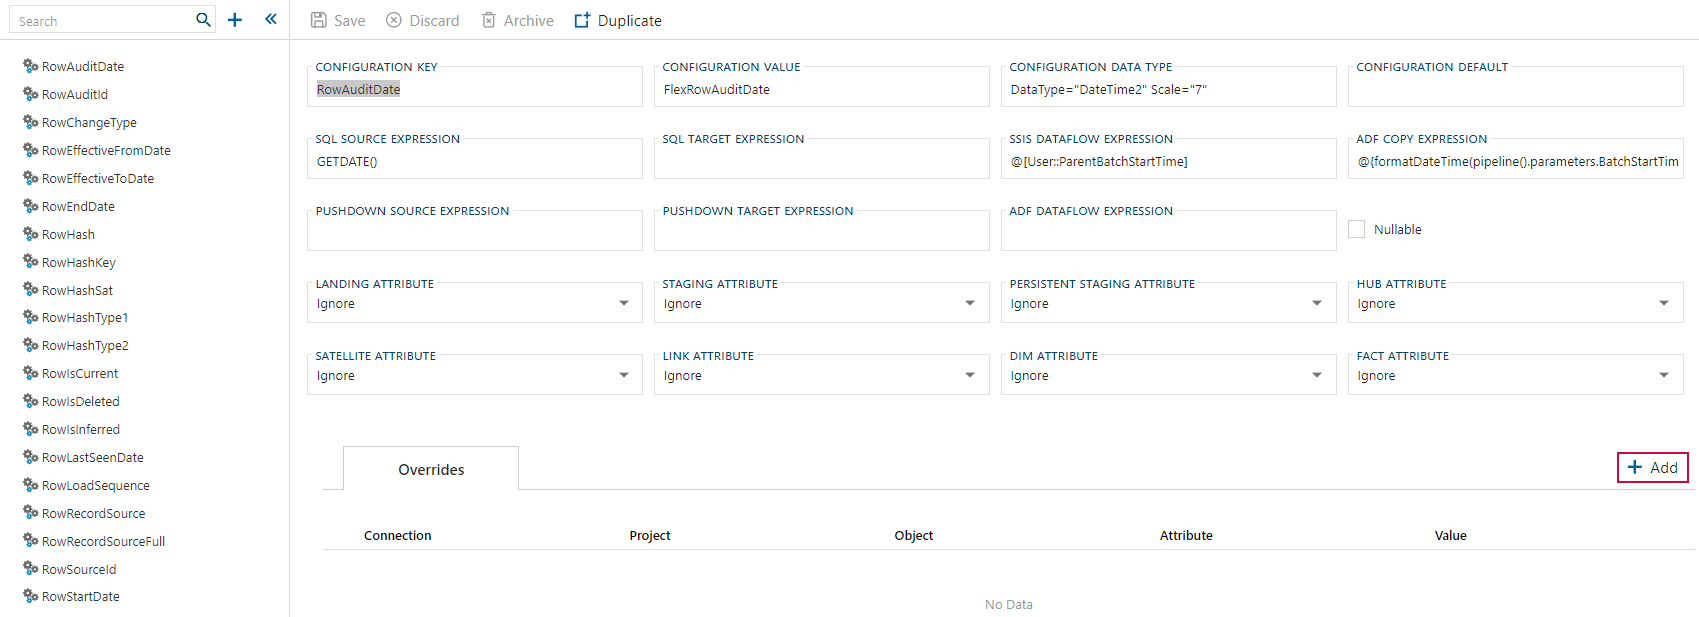
Task: Click the SSIS Dataflow Expression field
Action: 1168,160
